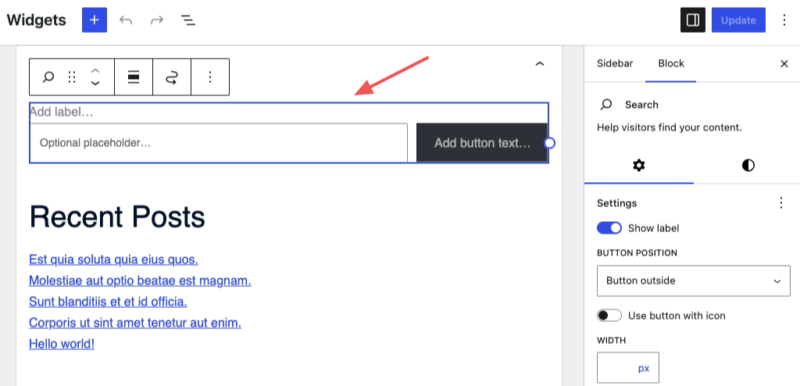Click the Search block type icon in toolbar
The width and height of the screenshot is (800, 386).
click(x=48, y=77)
